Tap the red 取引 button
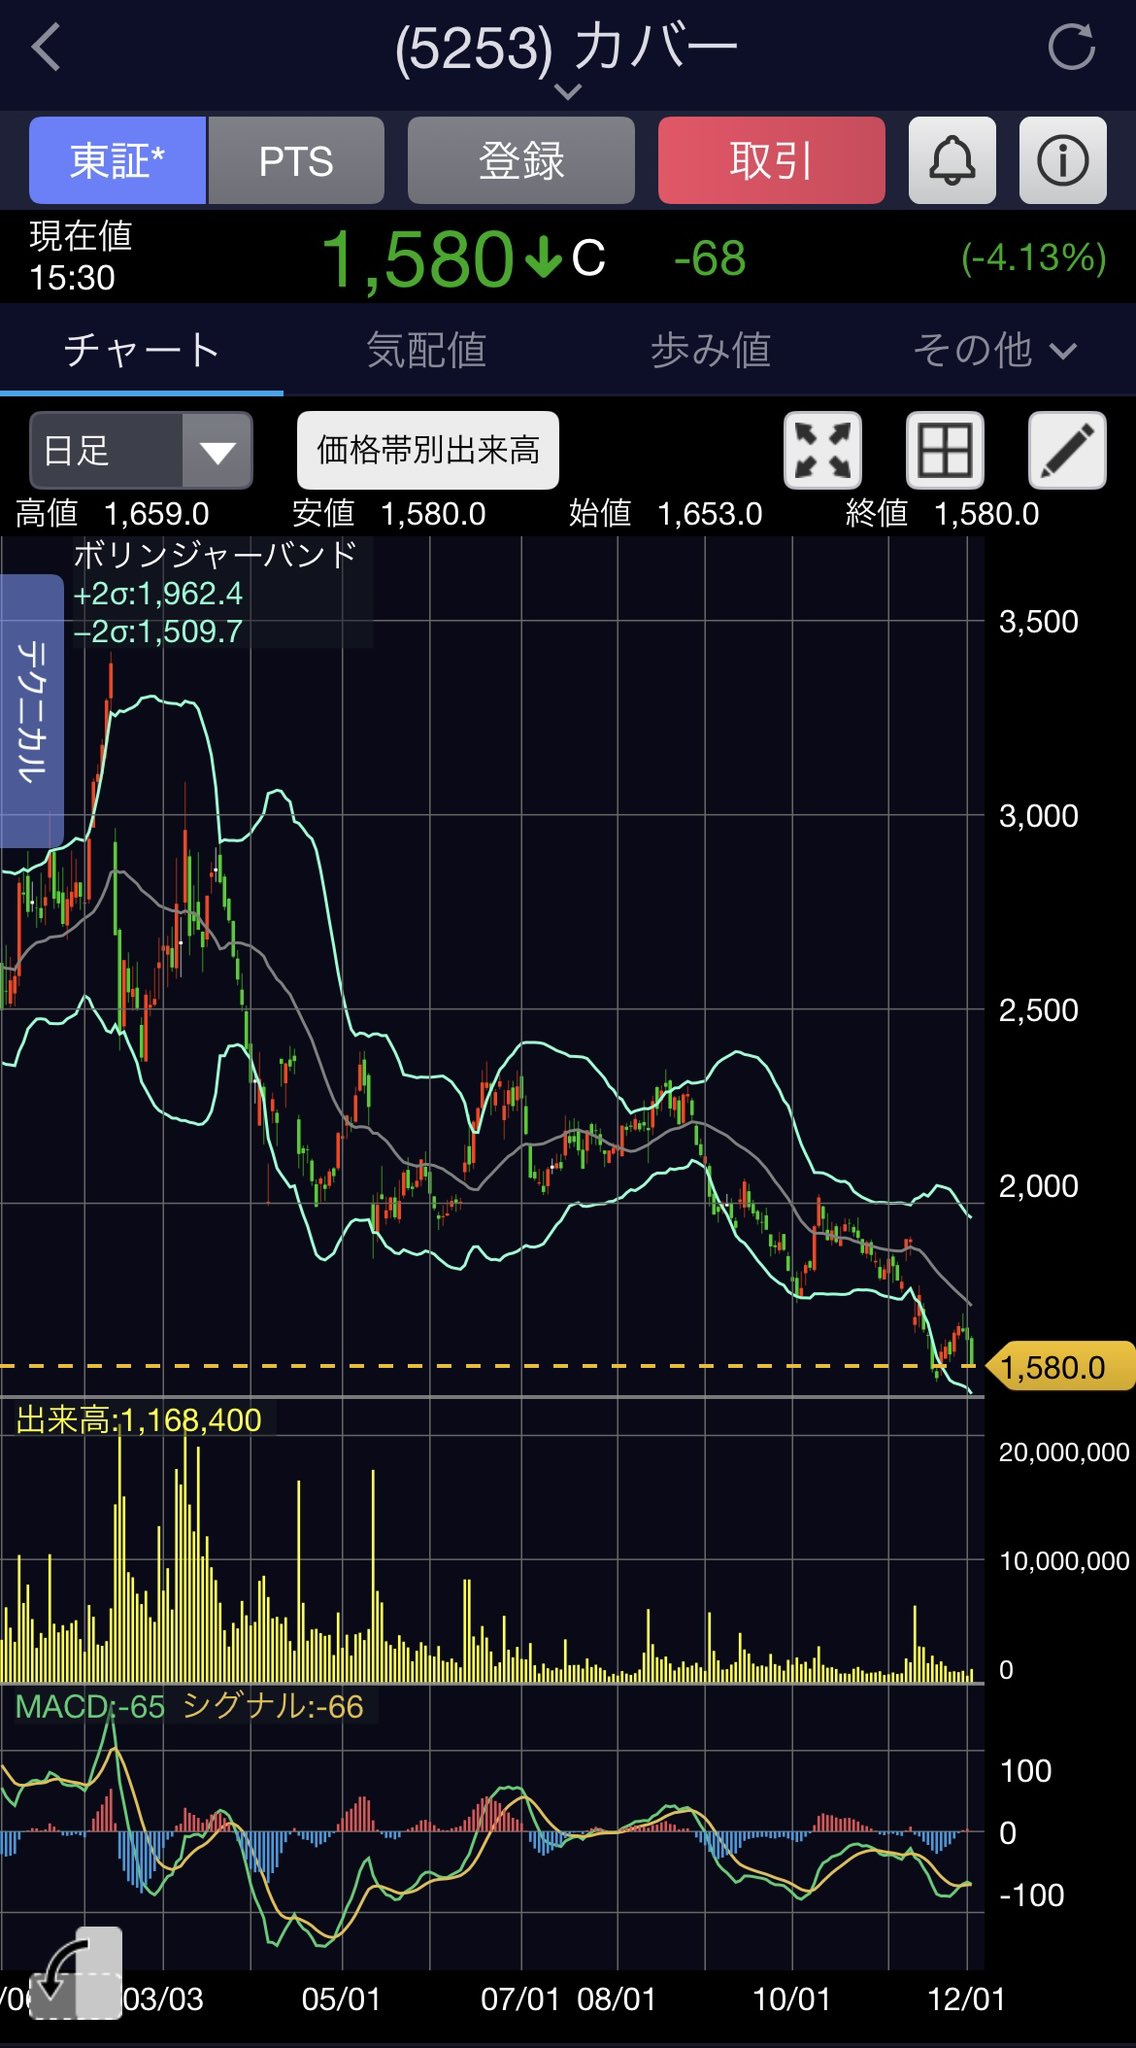Viewport: 1136px width, 2048px height. (771, 160)
